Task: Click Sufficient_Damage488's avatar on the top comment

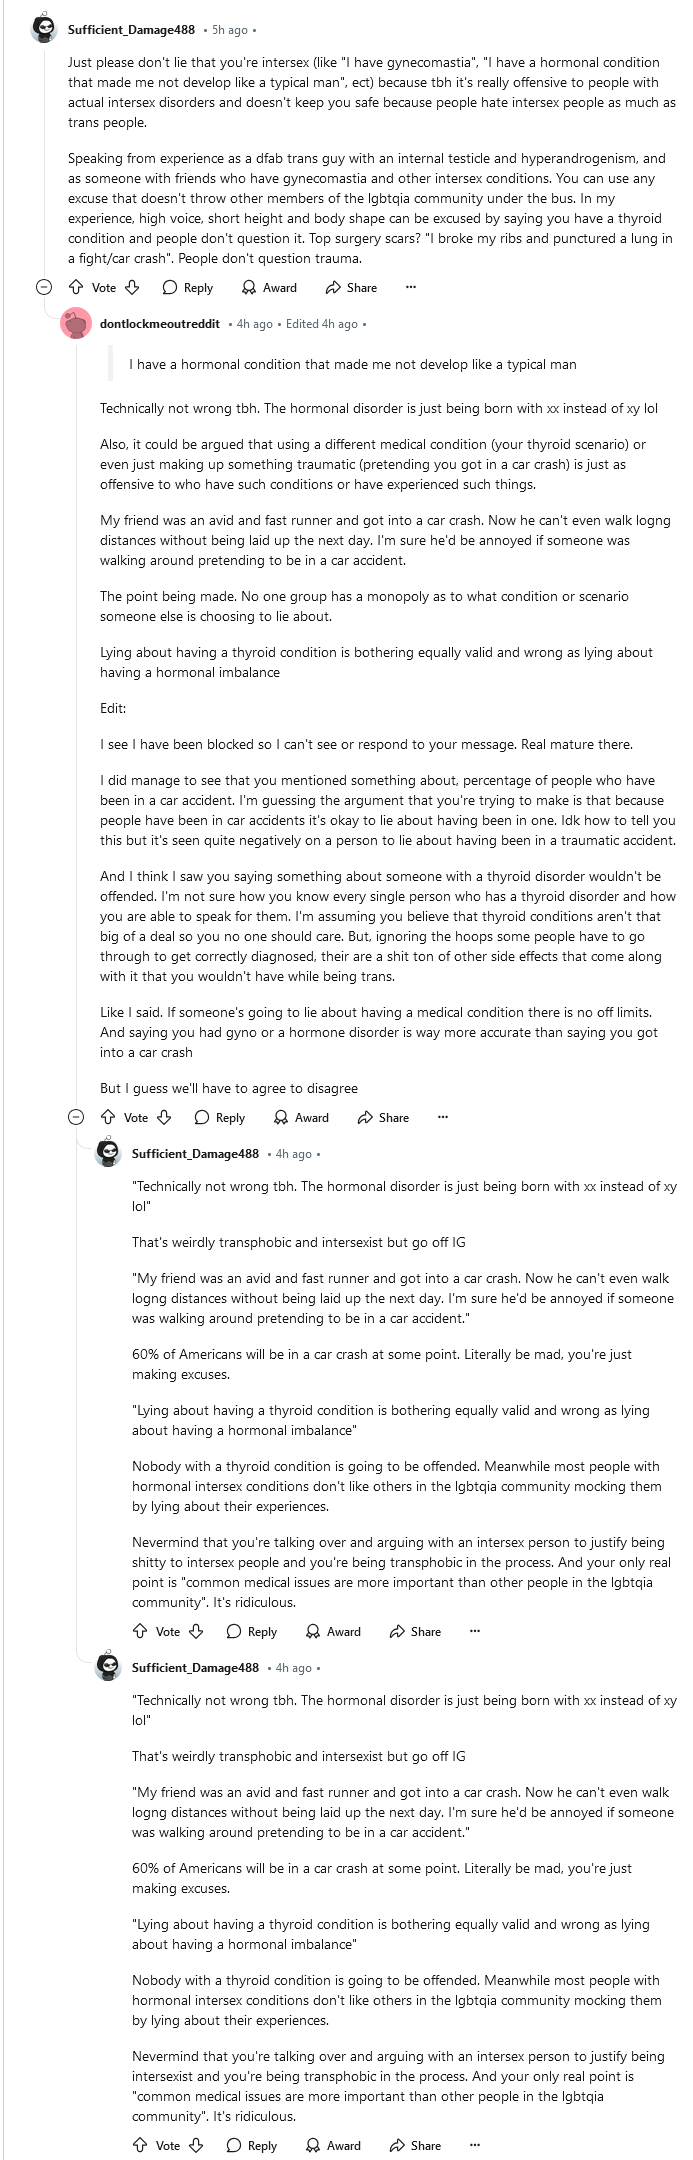Action: (44, 30)
